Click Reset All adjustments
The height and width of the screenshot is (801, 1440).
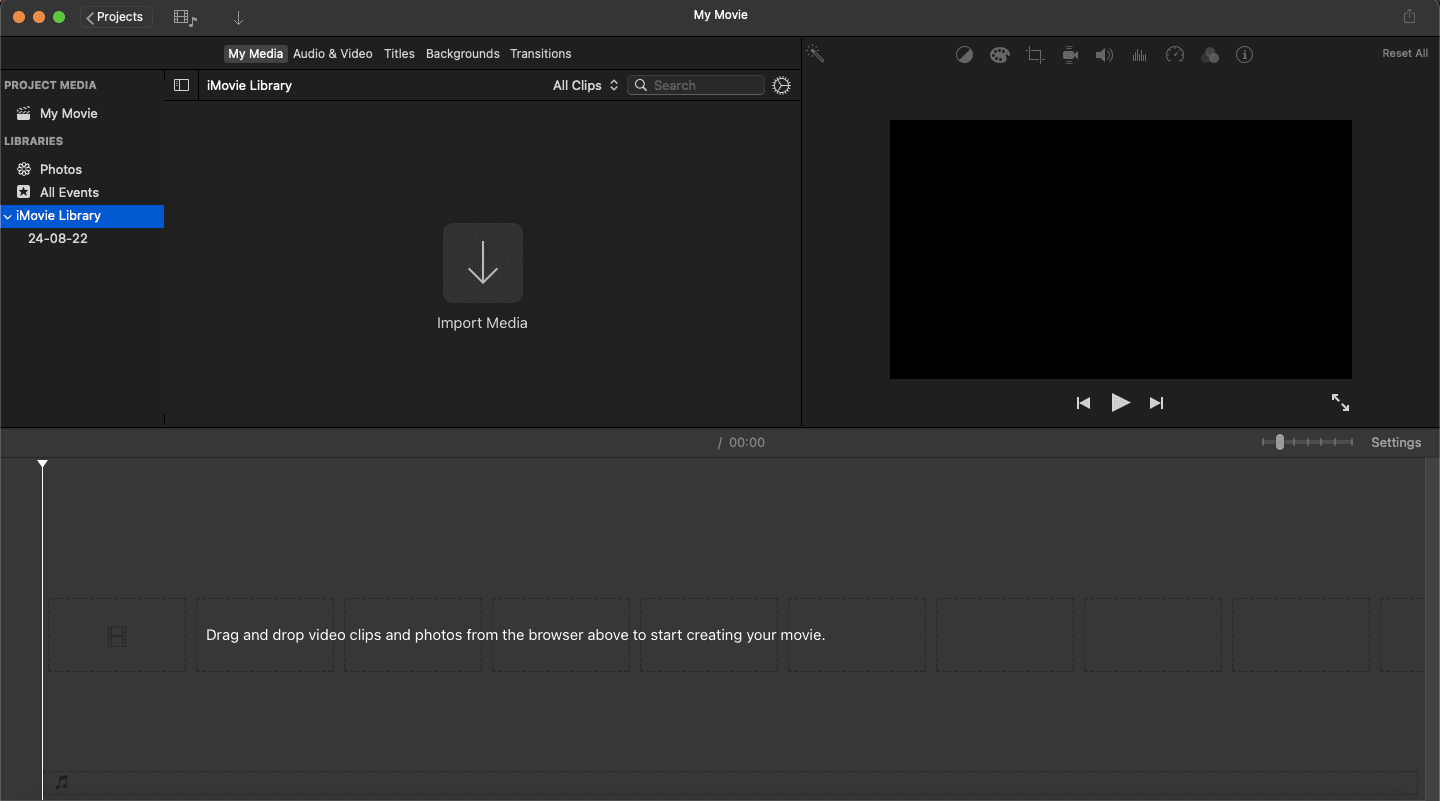[1405, 54]
